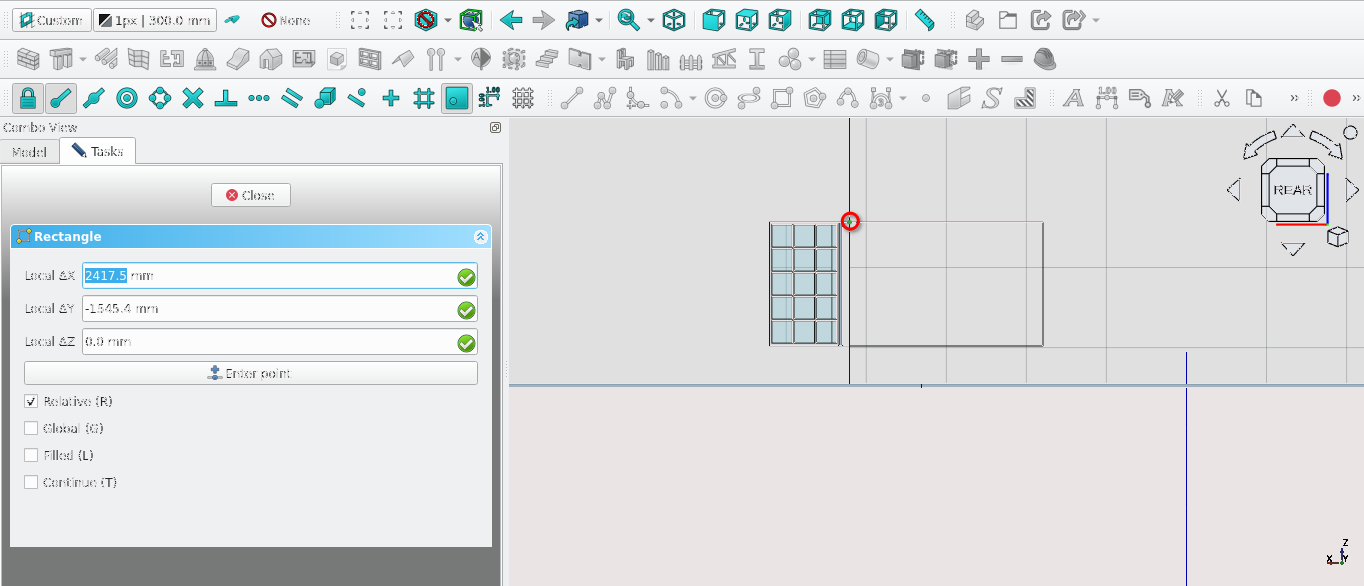Toggle snap to grid icon
Image resolution: width=1364 pixels, height=586 pixels.
coord(424,98)
